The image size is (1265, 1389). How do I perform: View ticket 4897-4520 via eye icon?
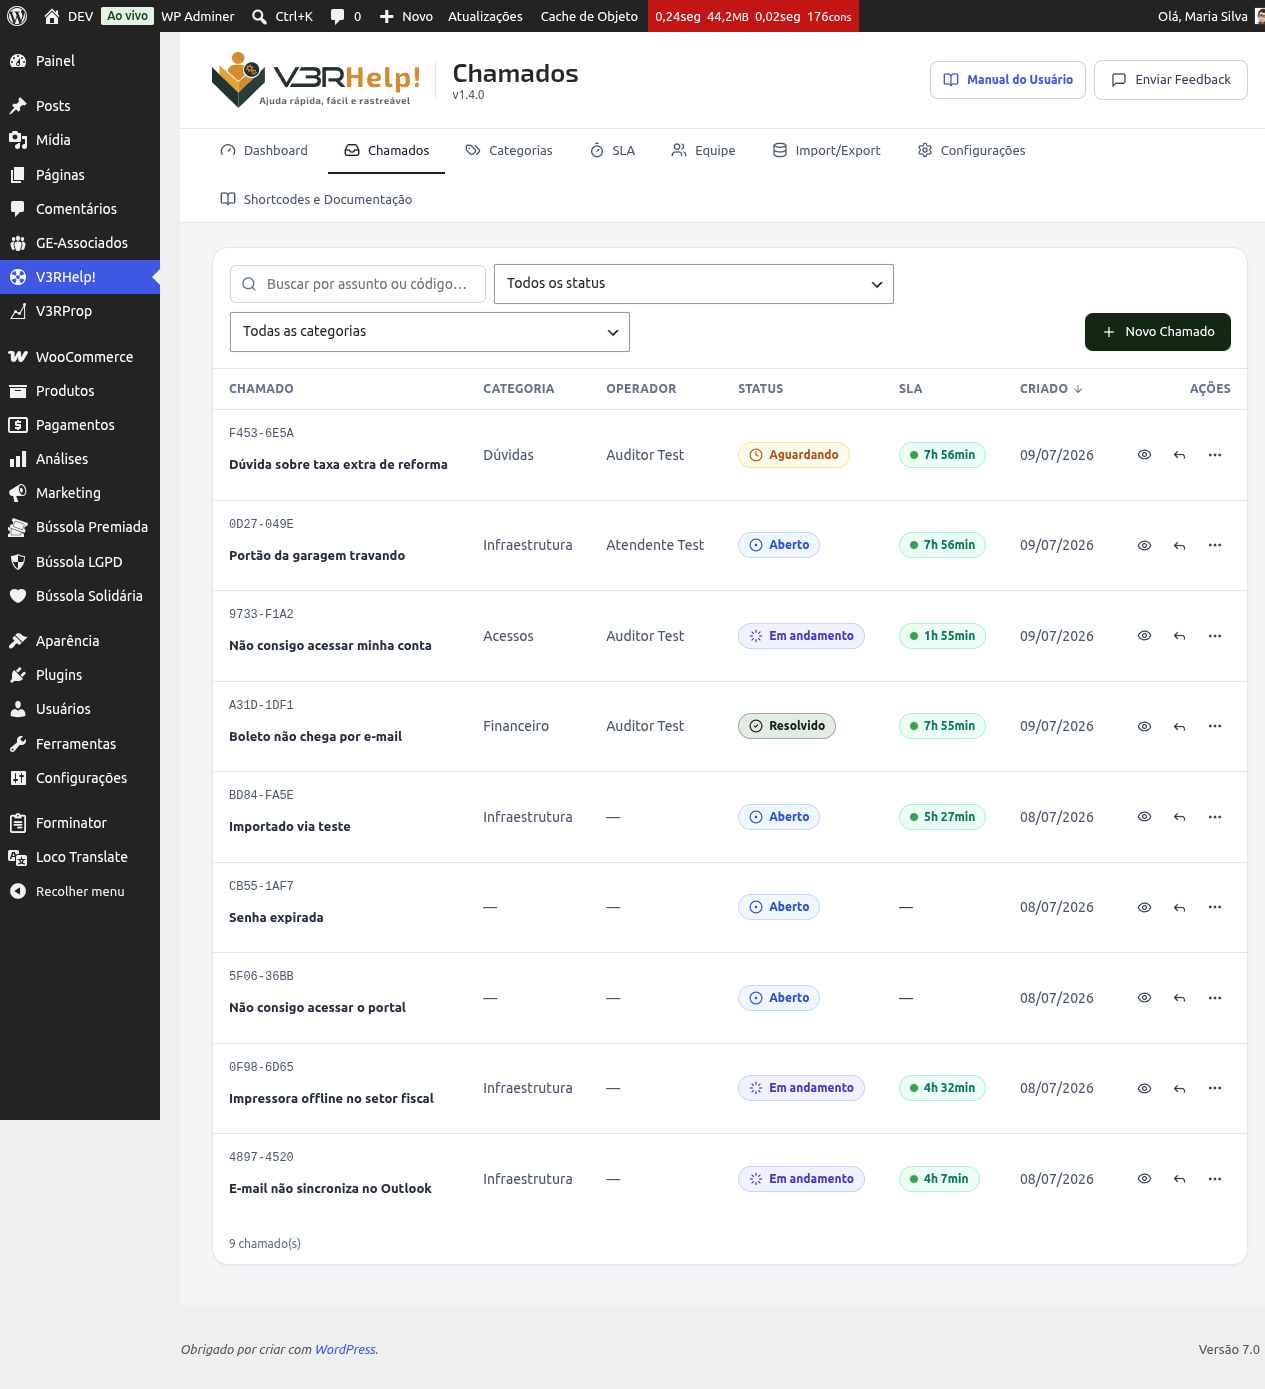click(1144, 1179)
